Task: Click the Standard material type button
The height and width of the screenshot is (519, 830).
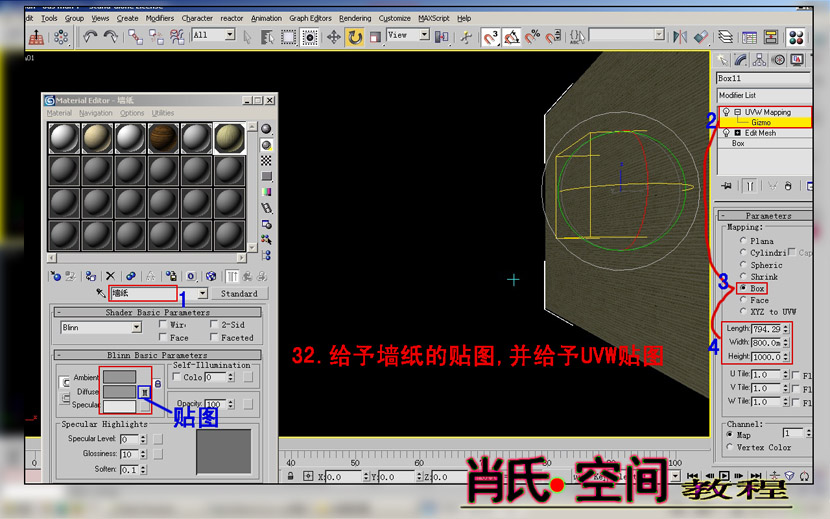Action: (x=239, y=294)
